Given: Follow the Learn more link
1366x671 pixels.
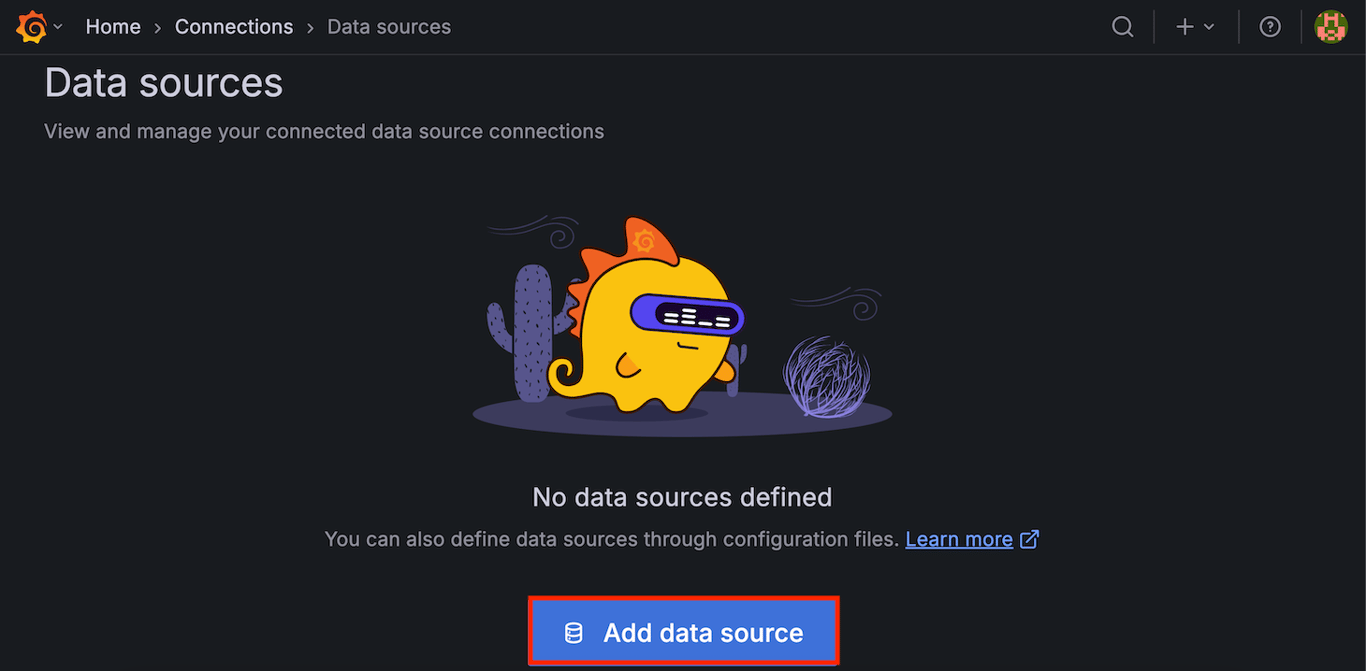Looking at the screenshot, I should (x=959, y=539).
